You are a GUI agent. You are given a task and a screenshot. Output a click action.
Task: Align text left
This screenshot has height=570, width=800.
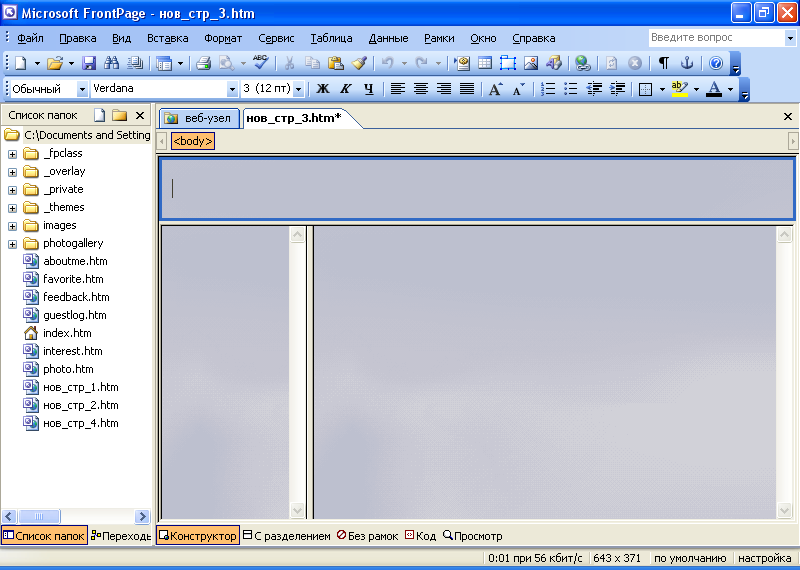[397, 89]
